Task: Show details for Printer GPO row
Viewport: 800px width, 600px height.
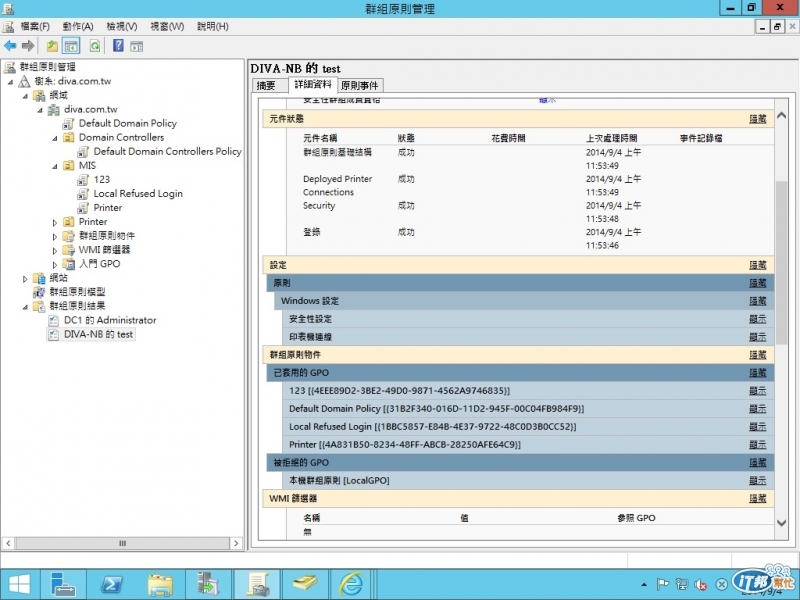Action: [x=758, y=444]
